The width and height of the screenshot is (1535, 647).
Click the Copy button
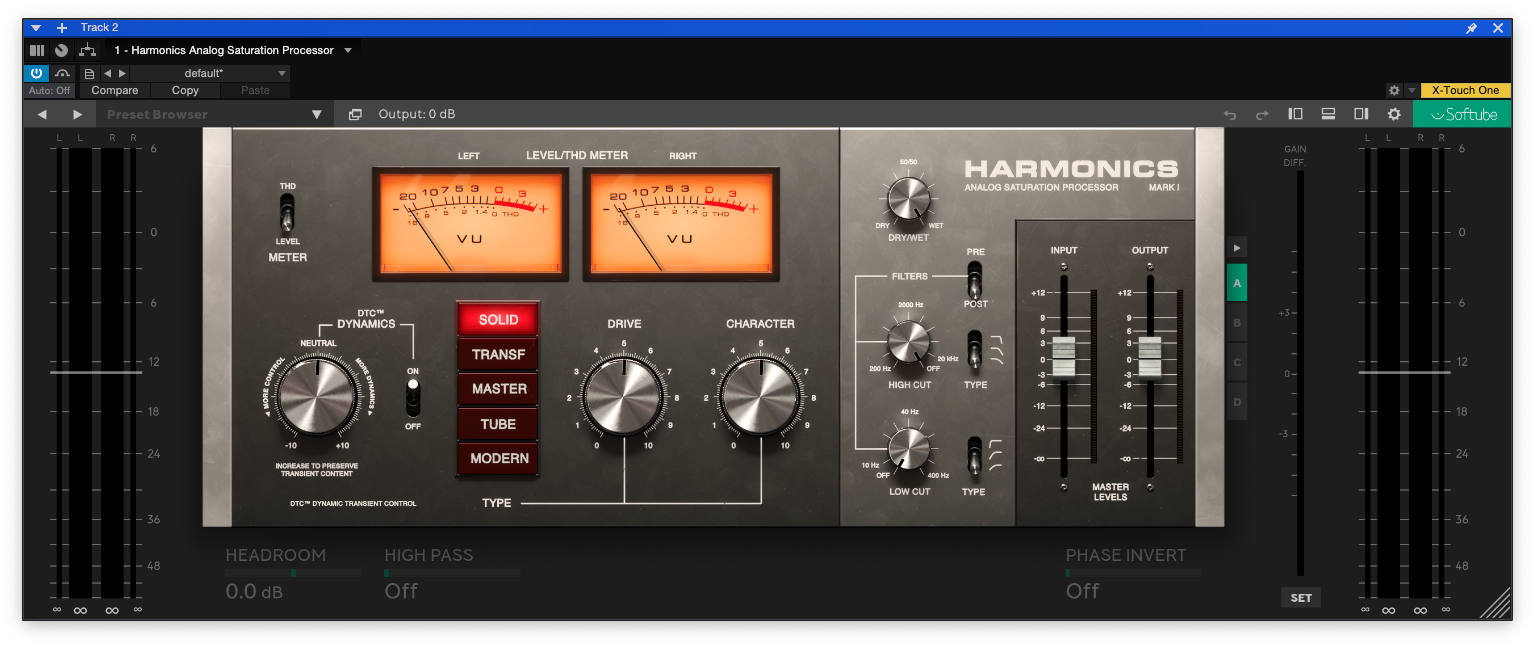point(185,90)
